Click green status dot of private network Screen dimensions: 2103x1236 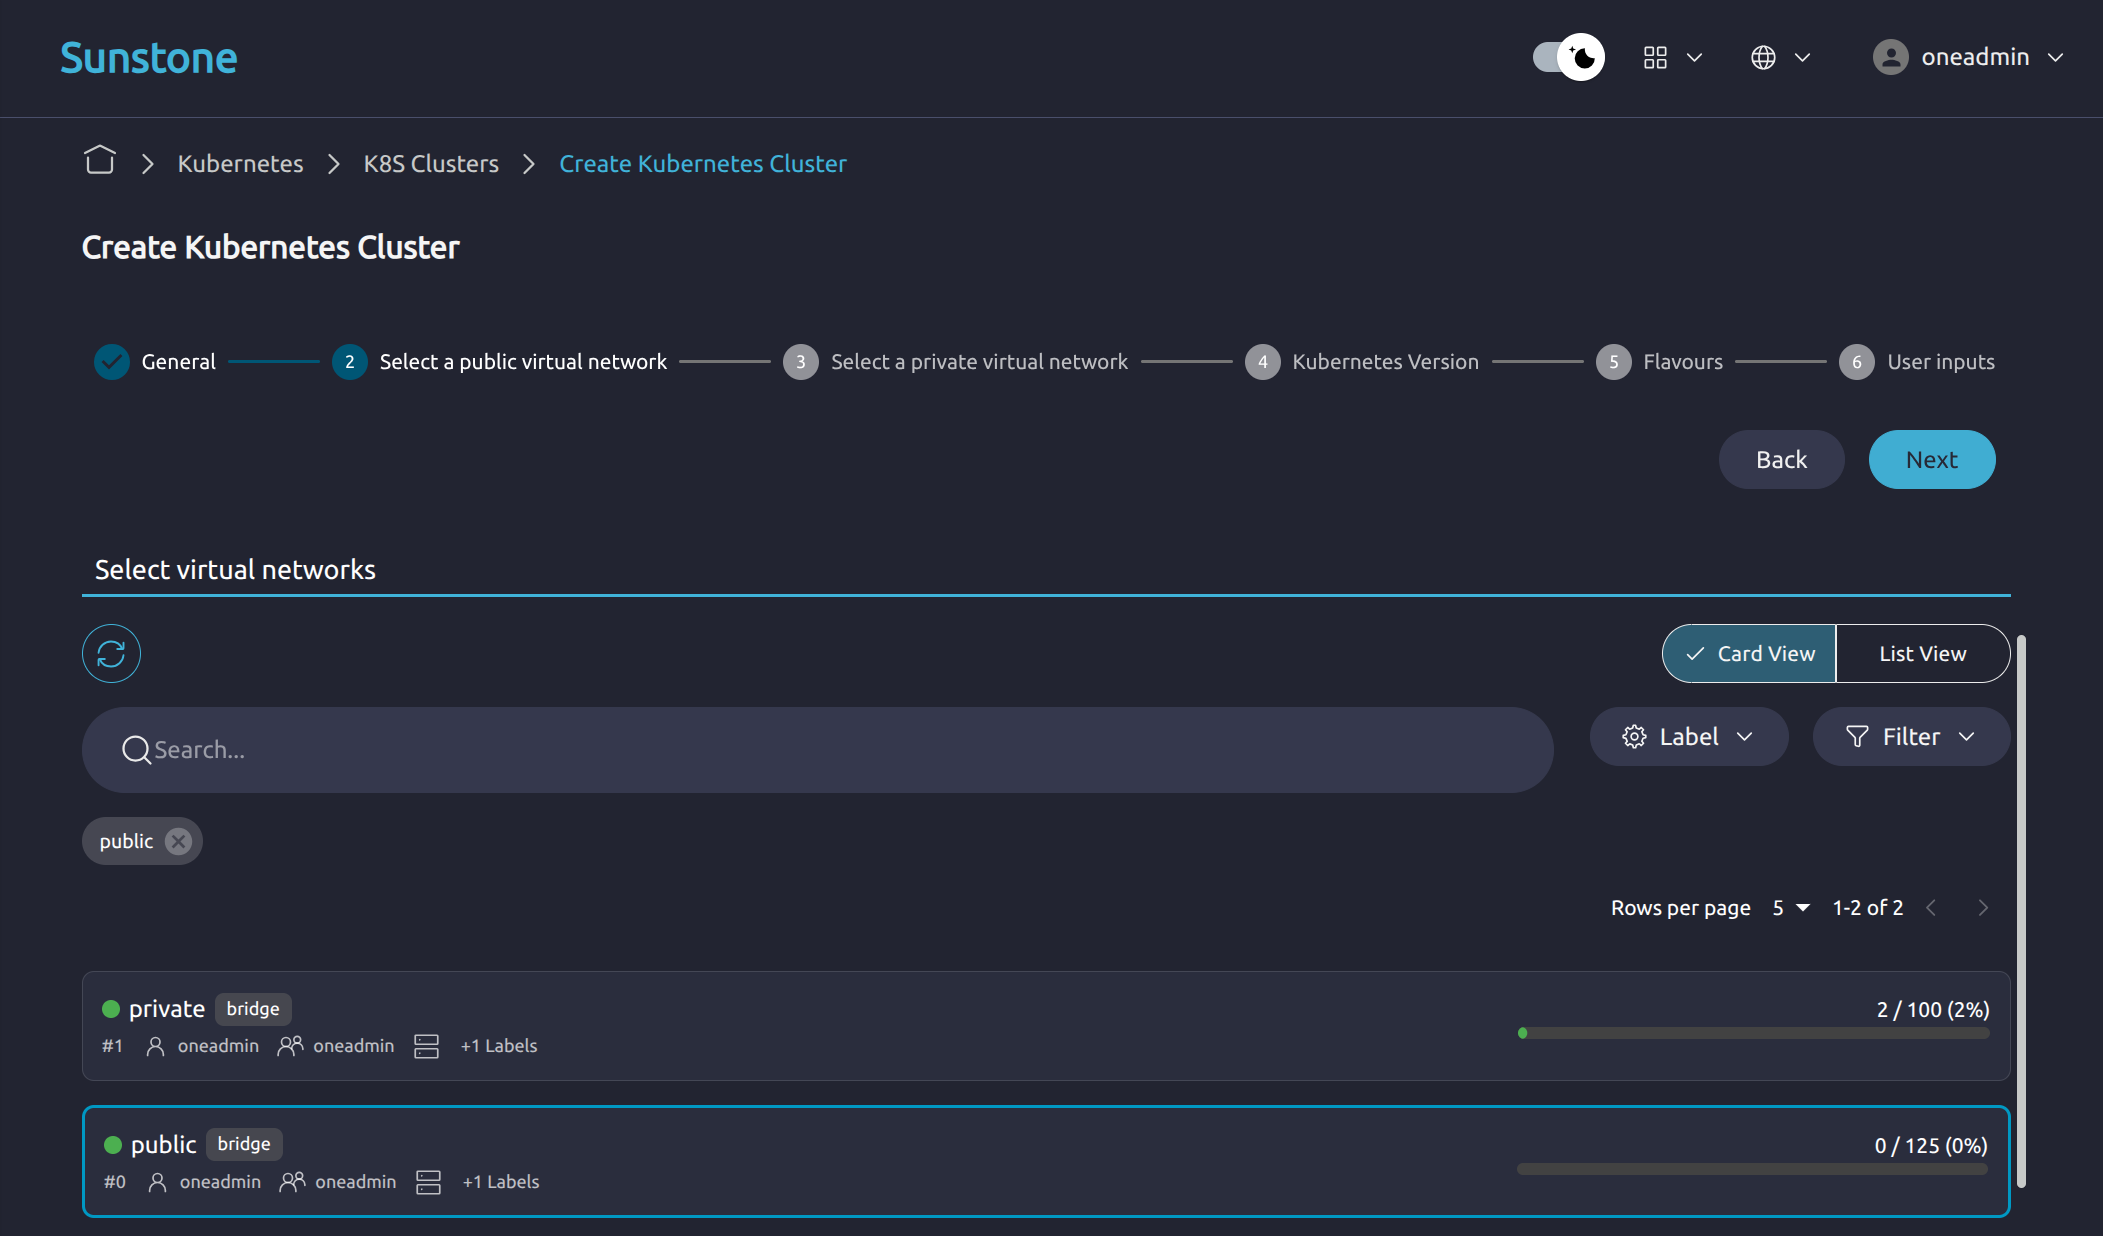click(x=111, y=1009)
